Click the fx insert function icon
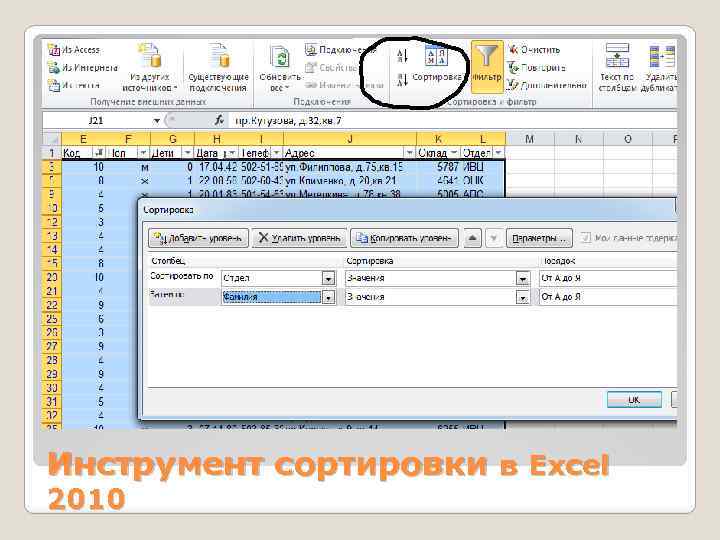This screenshot has height=540, width=720. pos(219,120)
